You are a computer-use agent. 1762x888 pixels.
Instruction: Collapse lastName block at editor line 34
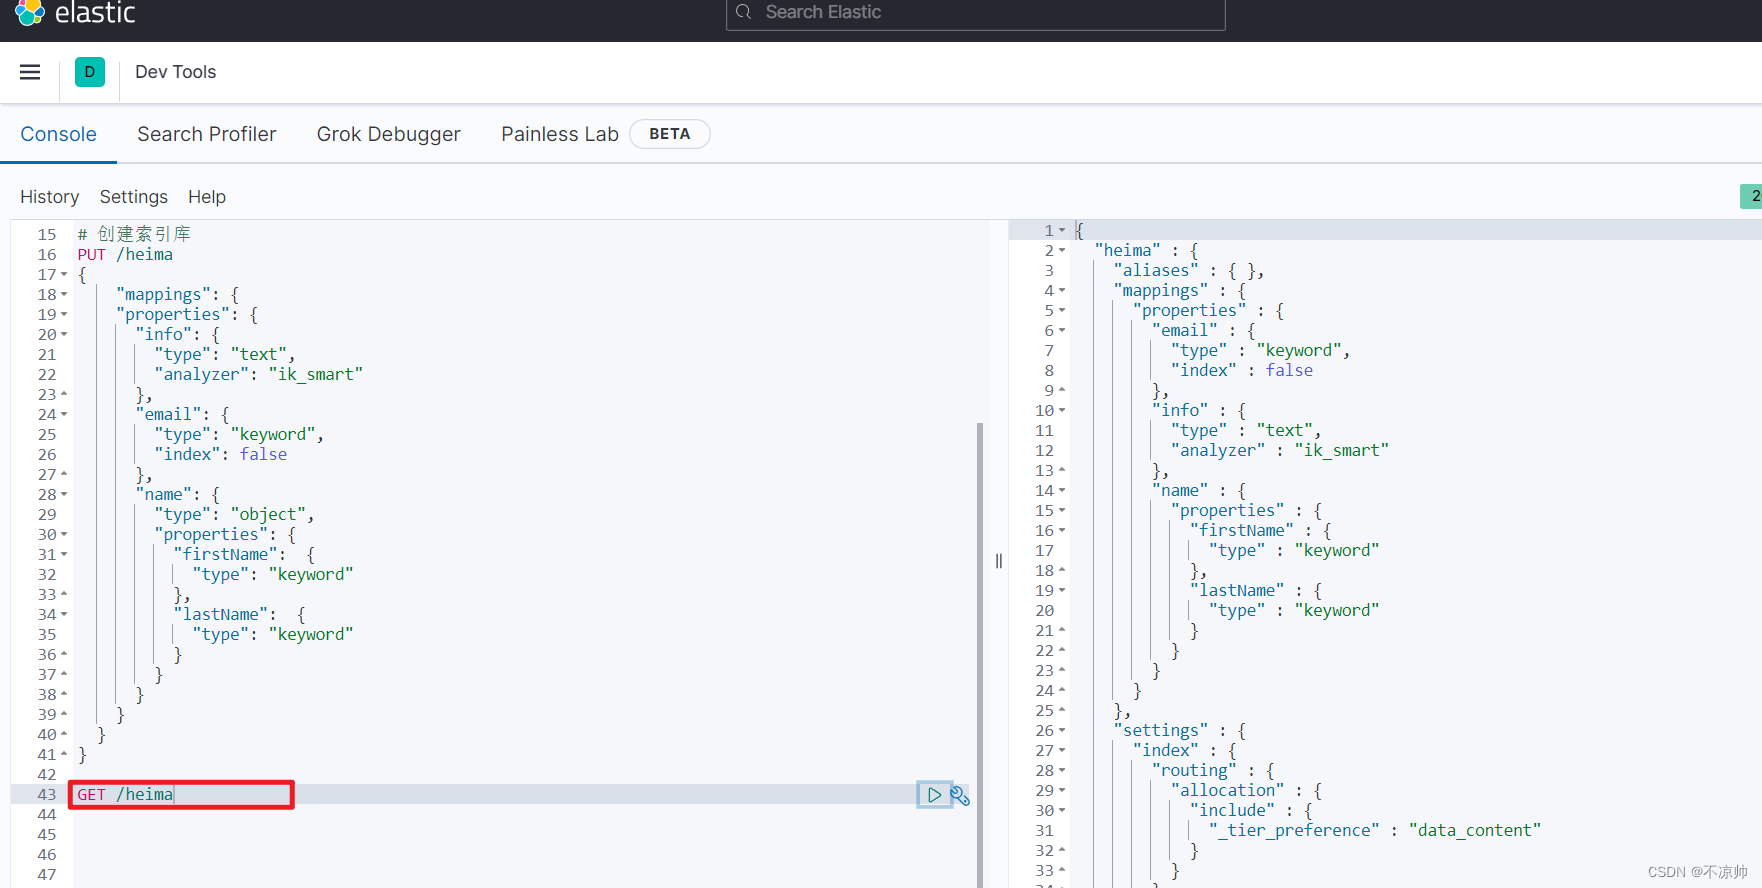pos(64,614)
